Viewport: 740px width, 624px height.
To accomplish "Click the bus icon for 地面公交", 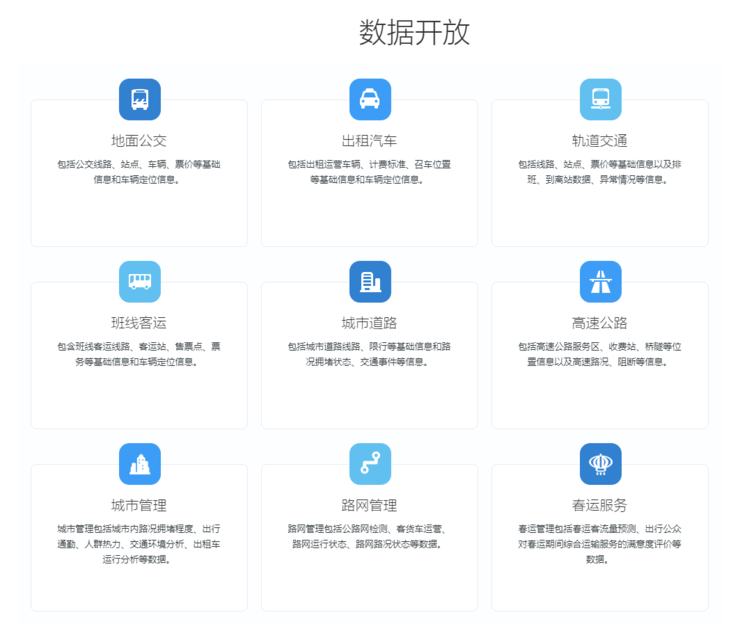I will pyautogui.click(x=139, y=99).
